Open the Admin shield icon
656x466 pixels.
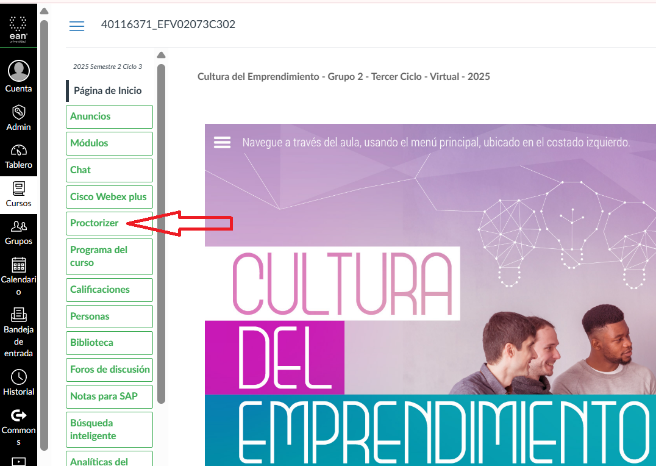click(18, 112)
